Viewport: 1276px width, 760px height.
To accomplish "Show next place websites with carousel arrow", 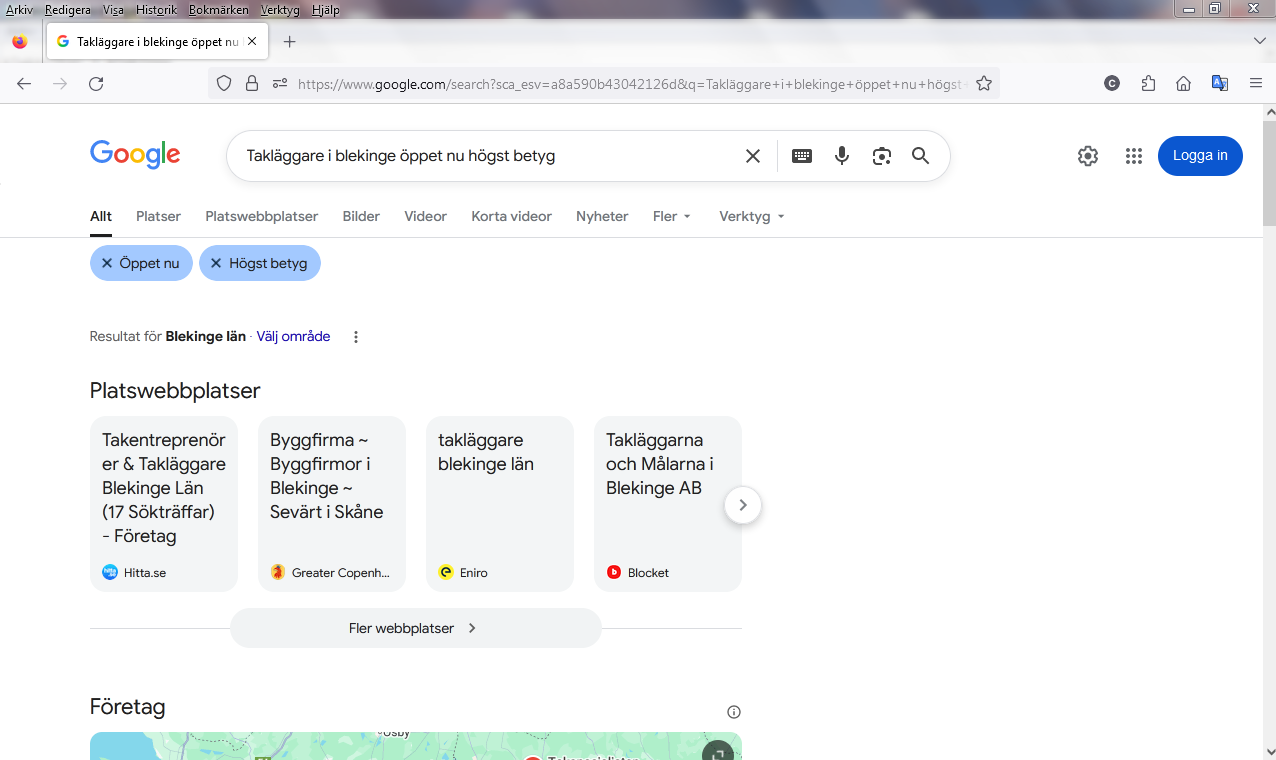I will tap(742, 505).
